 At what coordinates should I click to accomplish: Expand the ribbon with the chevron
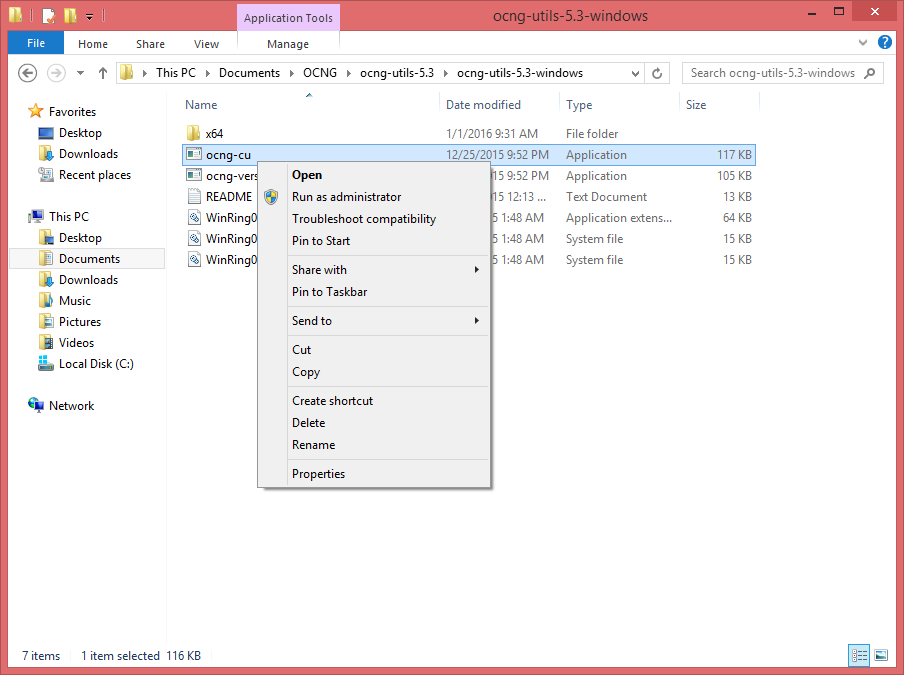click(x=862, y=43)
